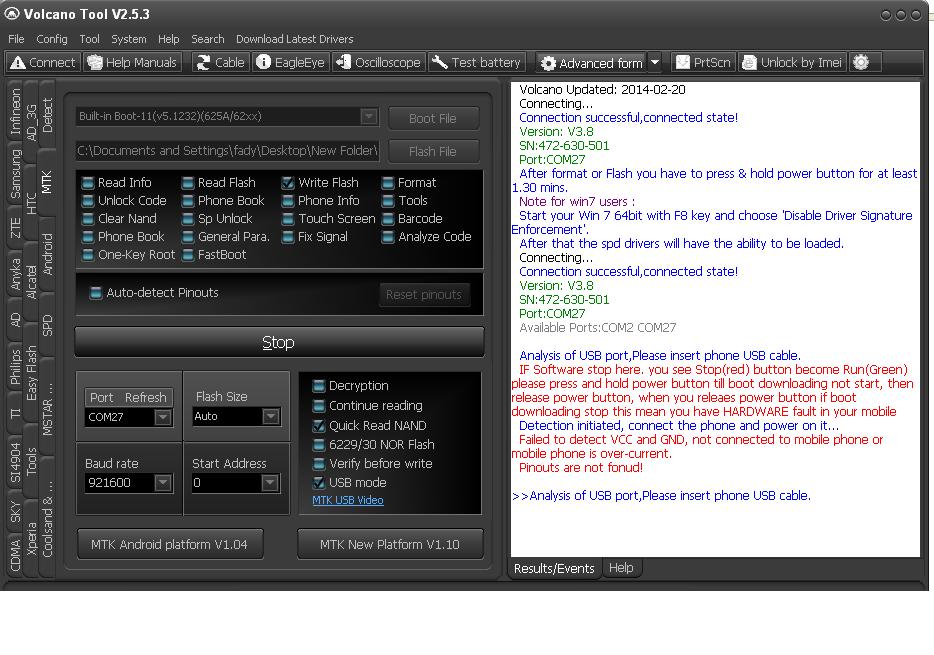Click the Reset pinouts button
The height and width of the screenshot is (655, 934).
(x=424, y=295)
